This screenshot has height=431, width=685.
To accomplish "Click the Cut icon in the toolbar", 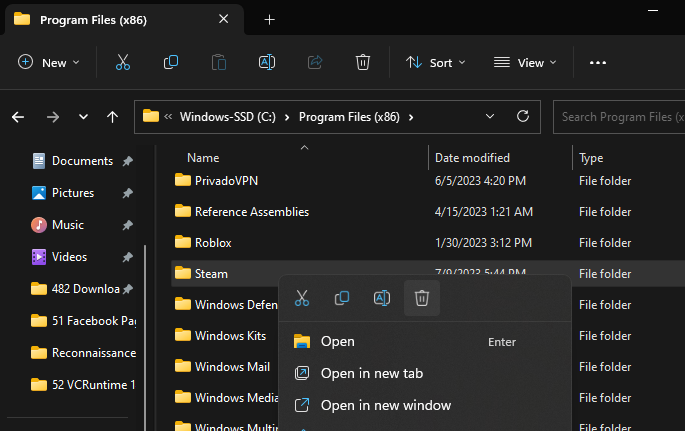I will point(123,62).
